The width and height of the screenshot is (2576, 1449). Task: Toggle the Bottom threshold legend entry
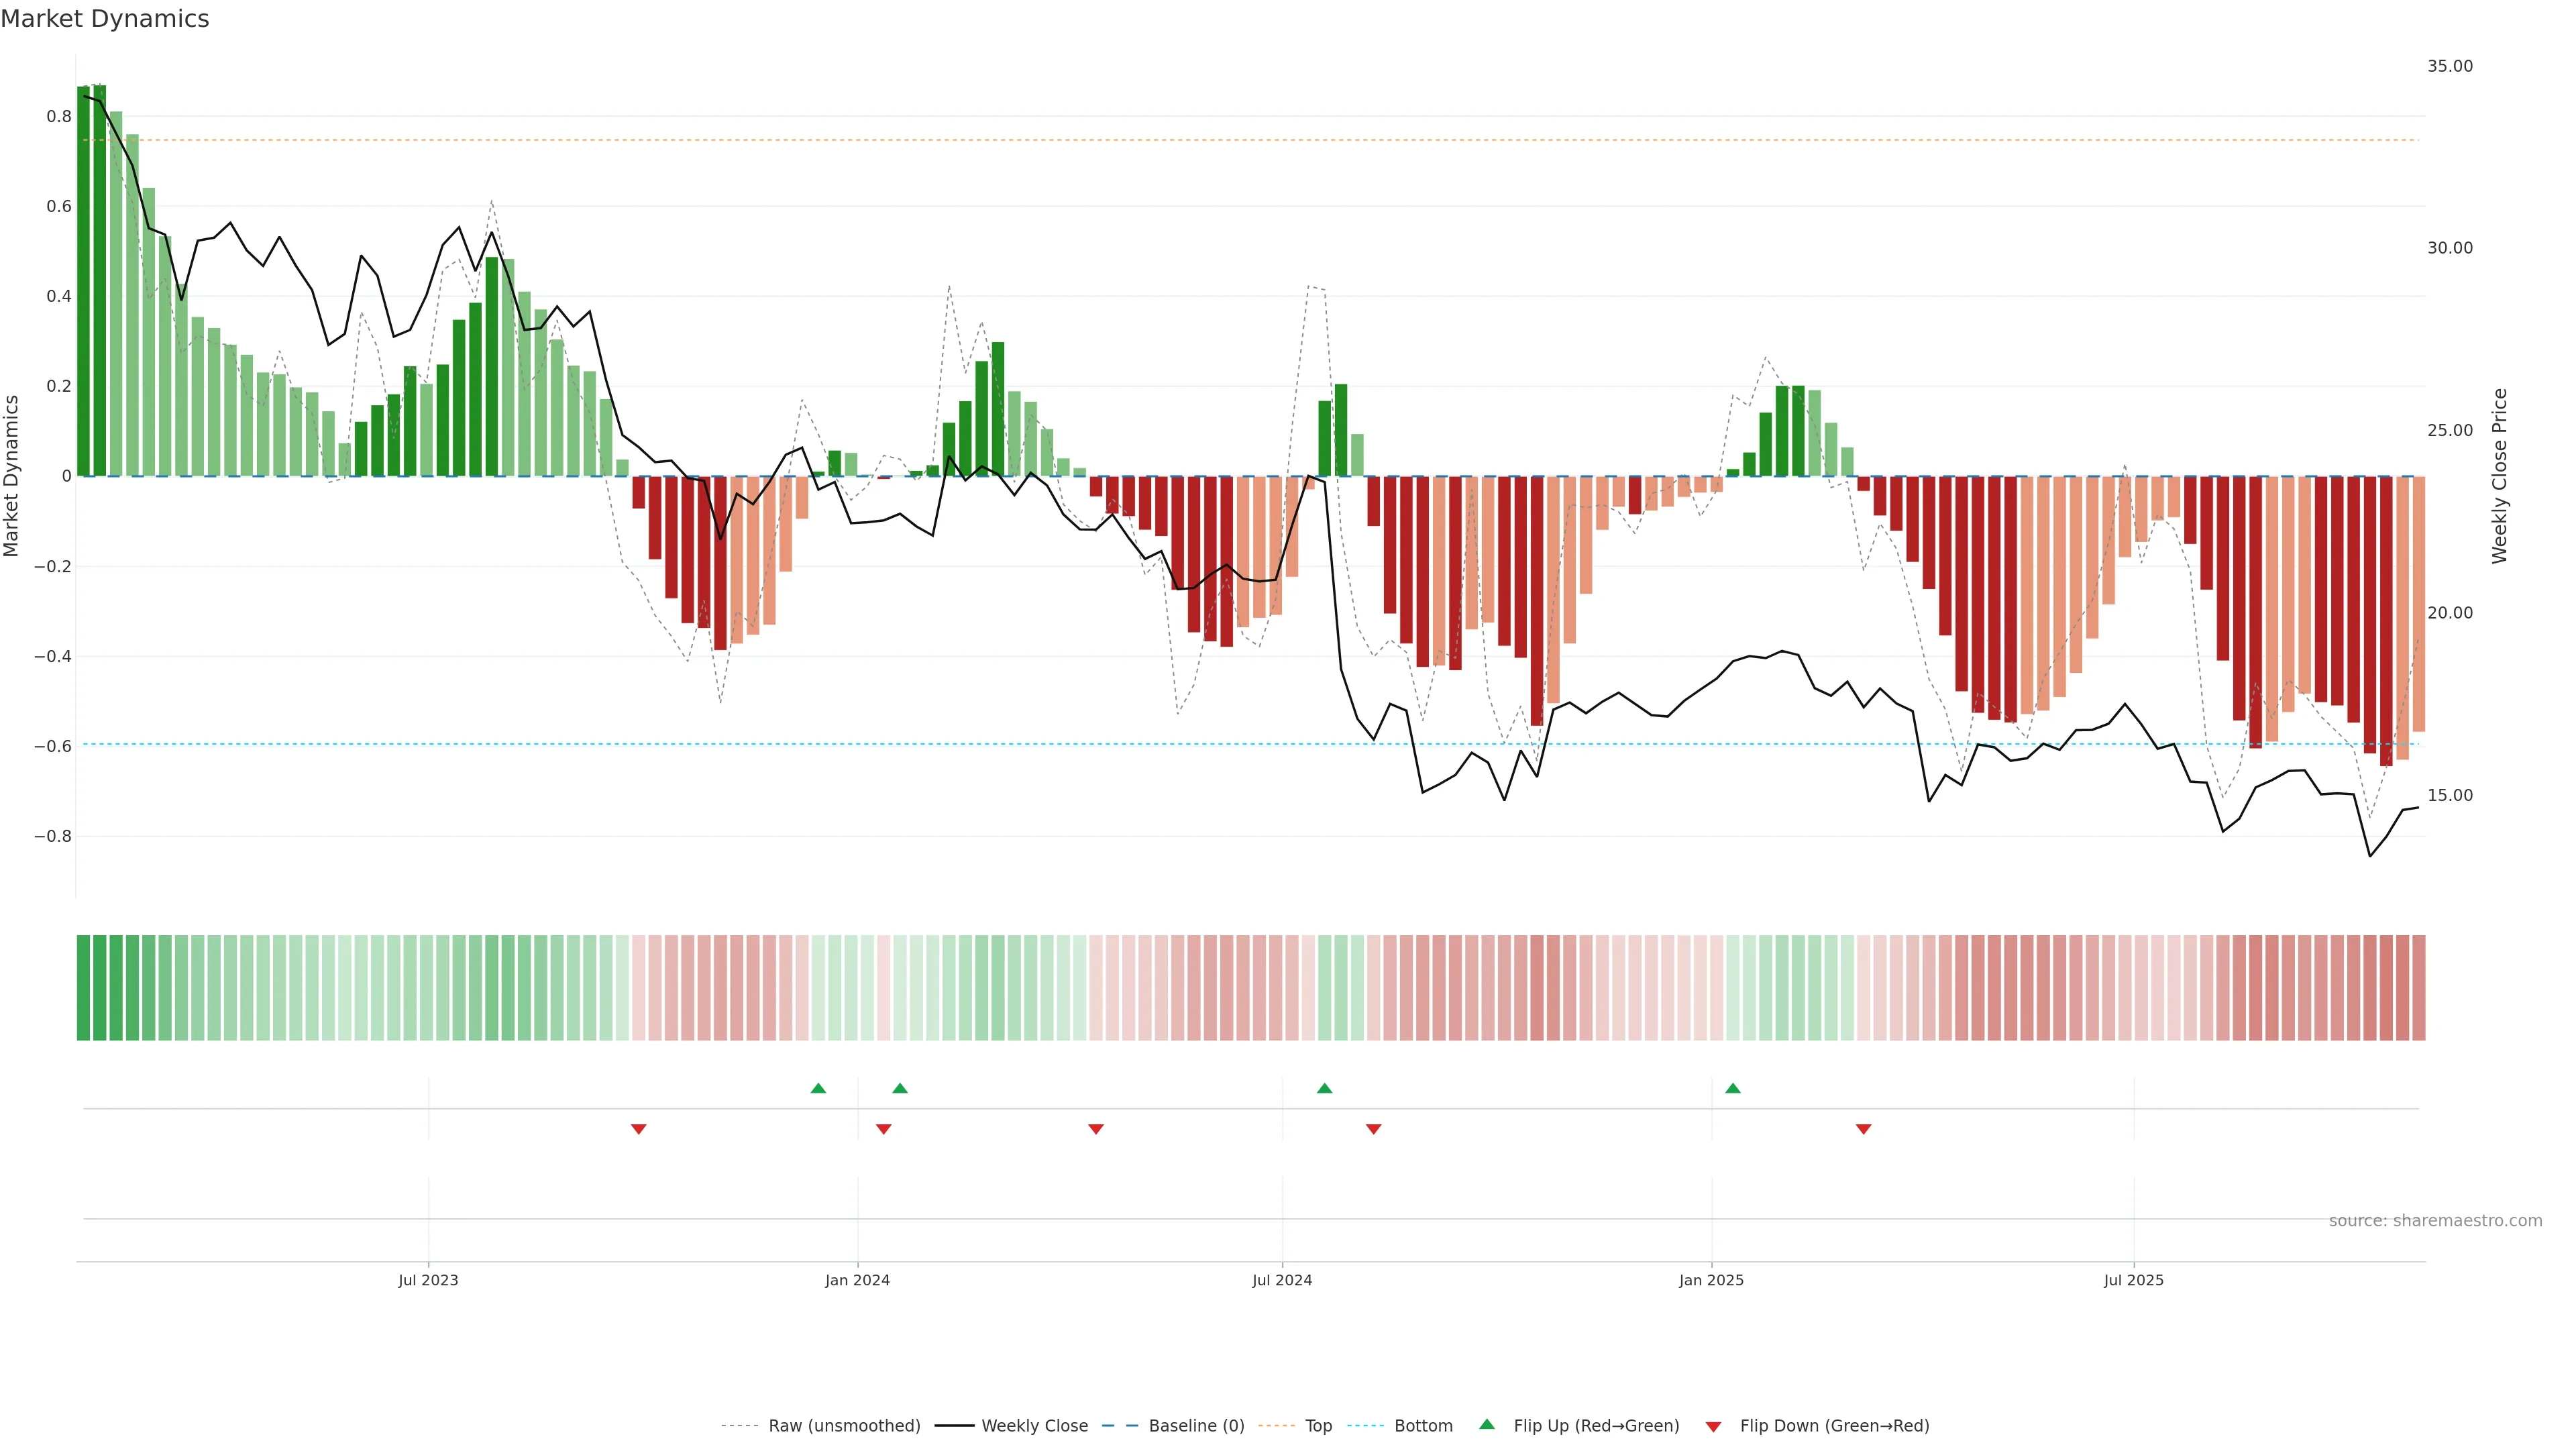[x=1423, y=1425]
